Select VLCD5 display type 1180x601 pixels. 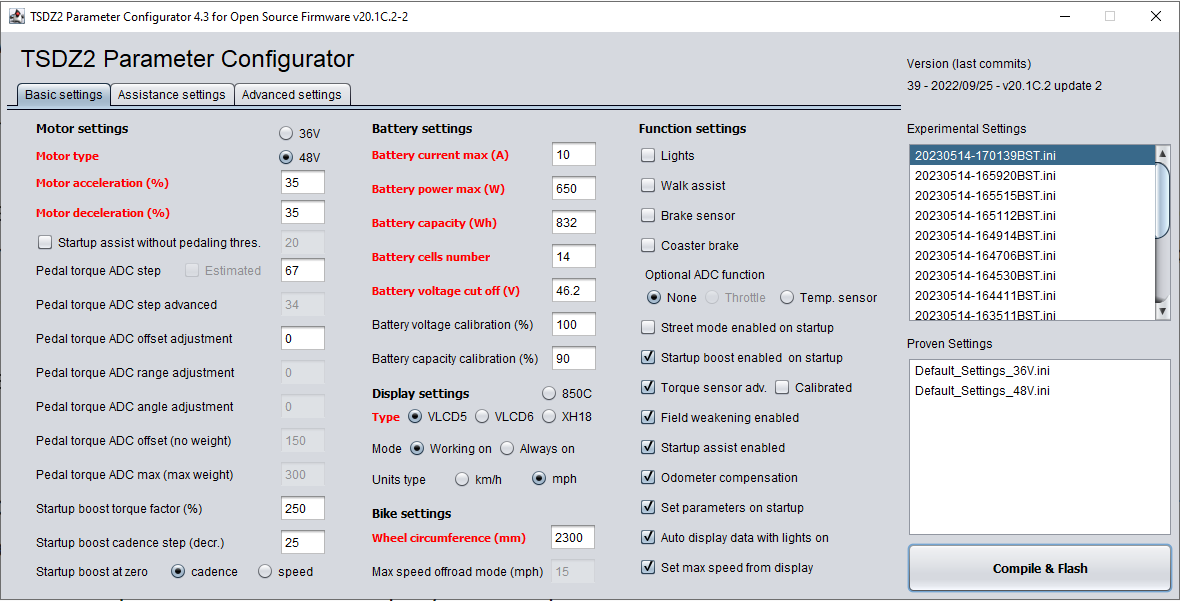415,416
